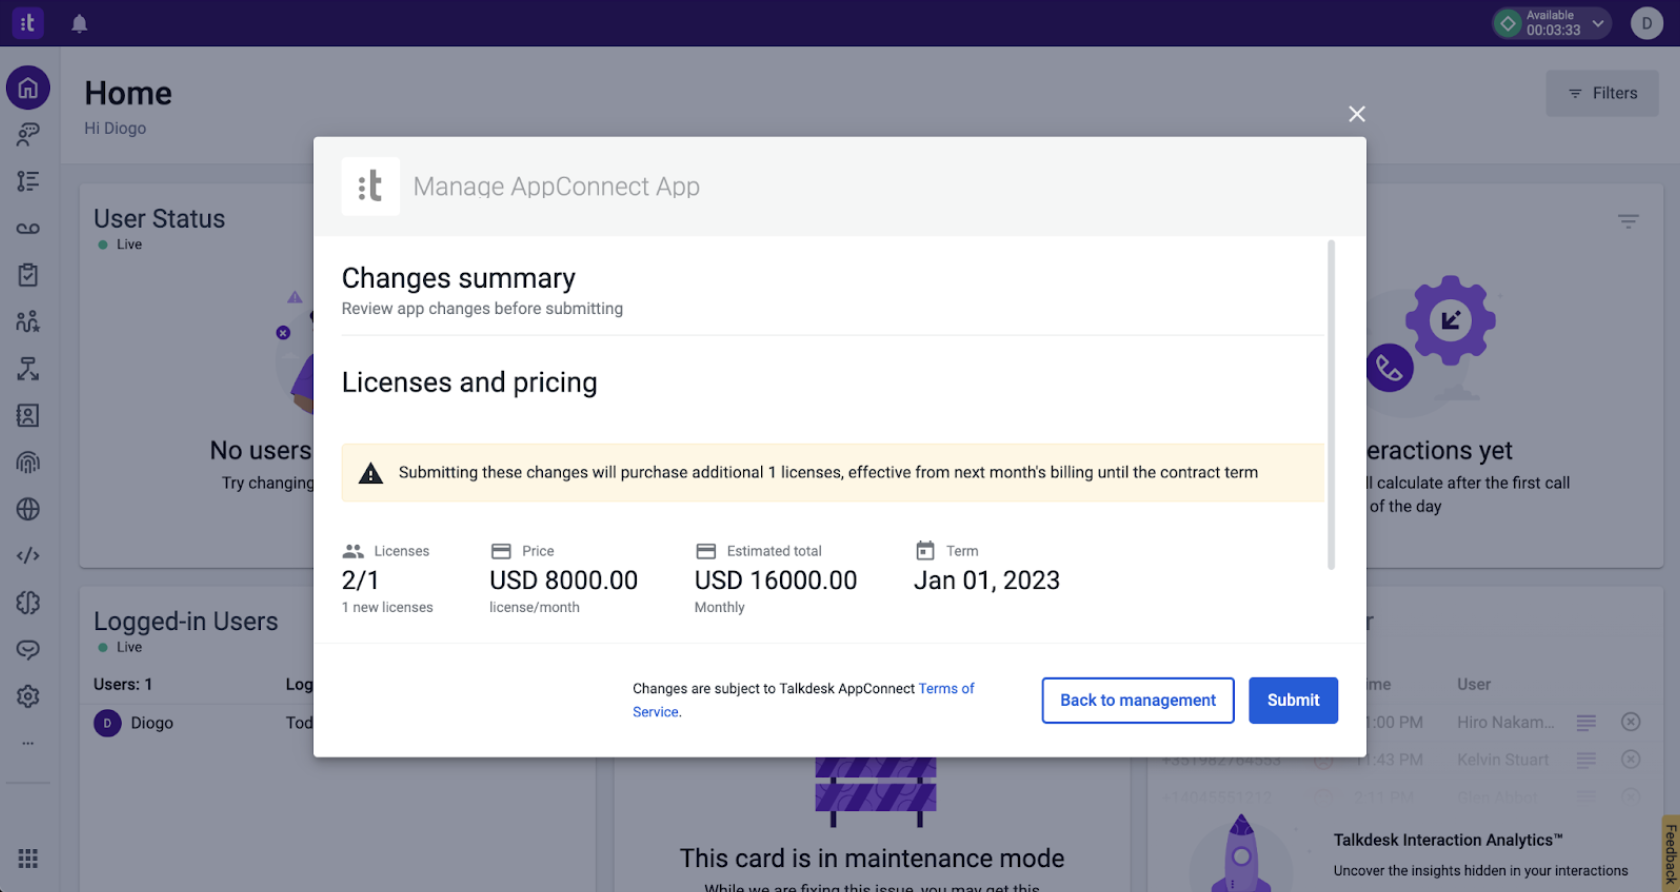Click the dismiss icon on Hiro Nakam row
This screenshot has height=892, width=1680.
click(1630, 722)
